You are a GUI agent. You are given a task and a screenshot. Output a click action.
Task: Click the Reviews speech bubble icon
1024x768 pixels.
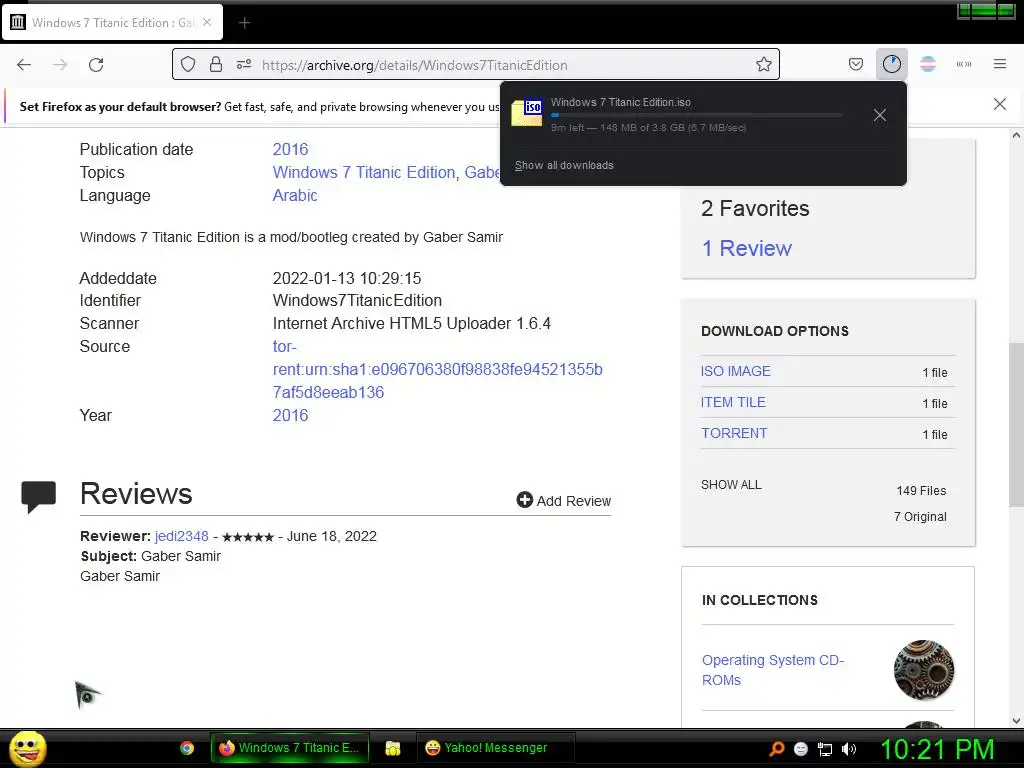pos(39,496)
